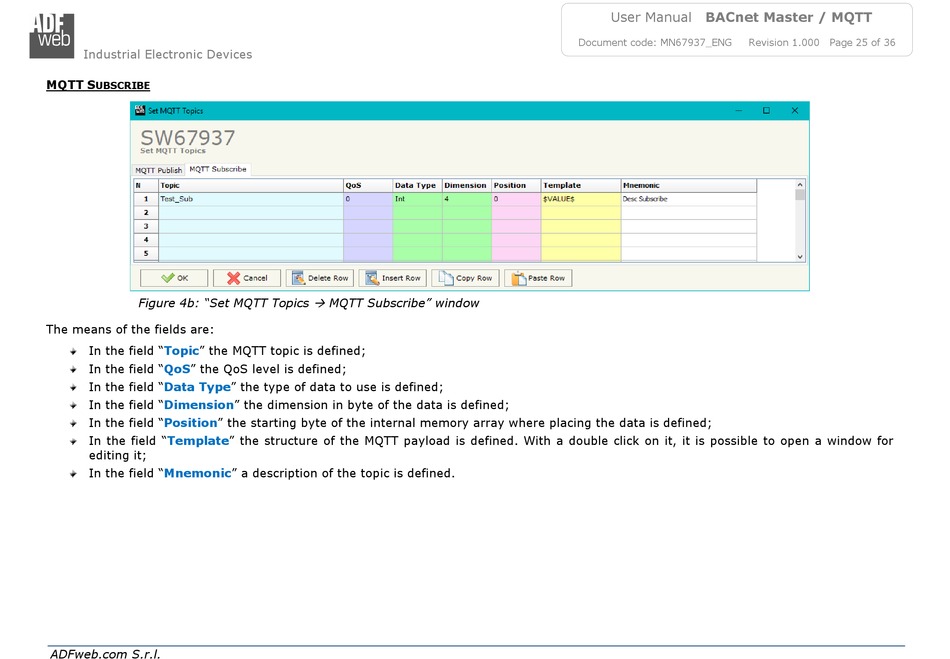Switch to the MQTT Publish tab
The width and height of the screenshot is (950, 659).
159,170
